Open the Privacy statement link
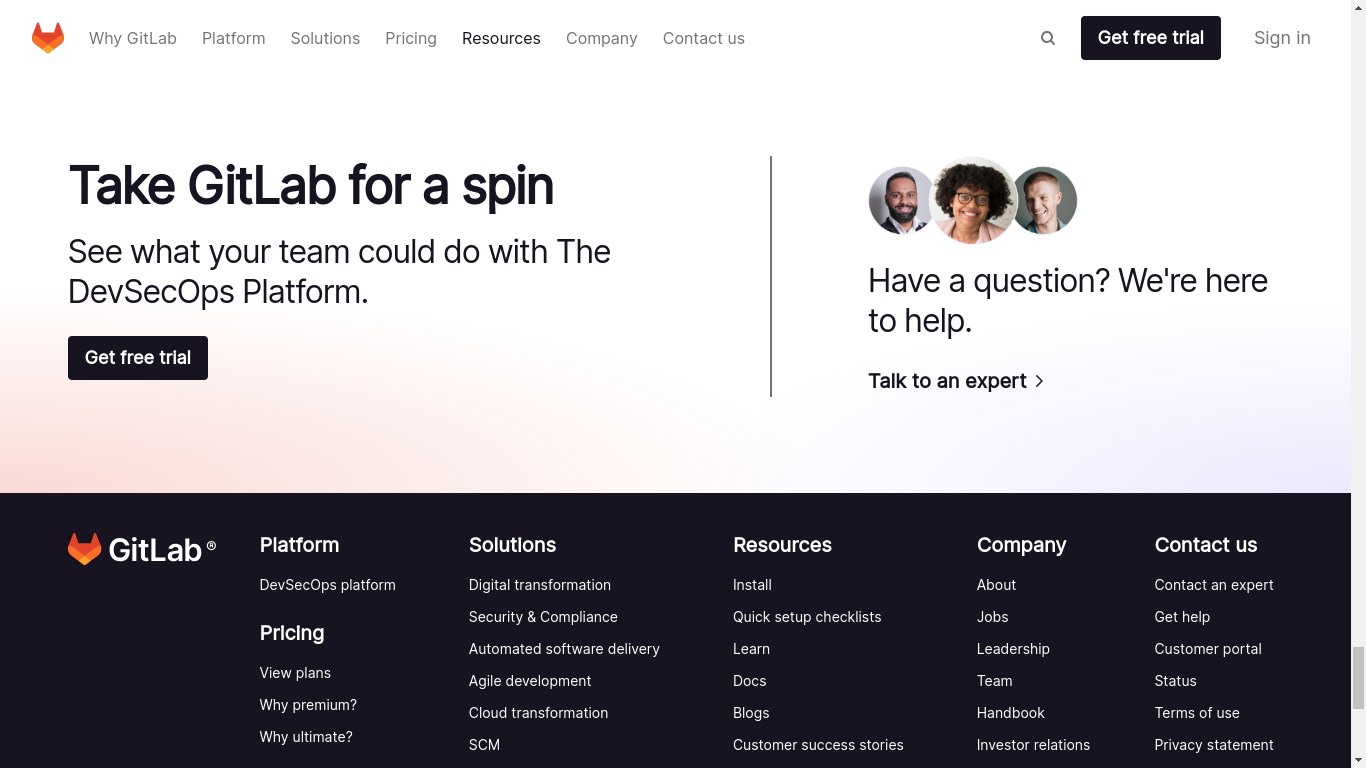The image size is (1366, 768). click(1214, 745)
